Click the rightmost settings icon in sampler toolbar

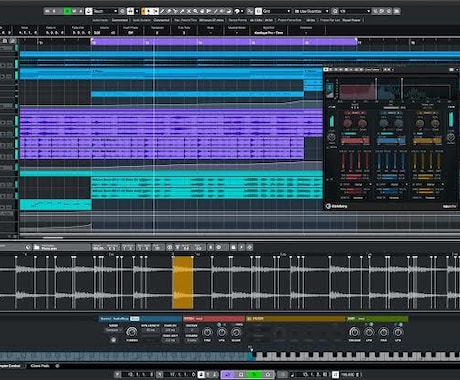point(249,247)
